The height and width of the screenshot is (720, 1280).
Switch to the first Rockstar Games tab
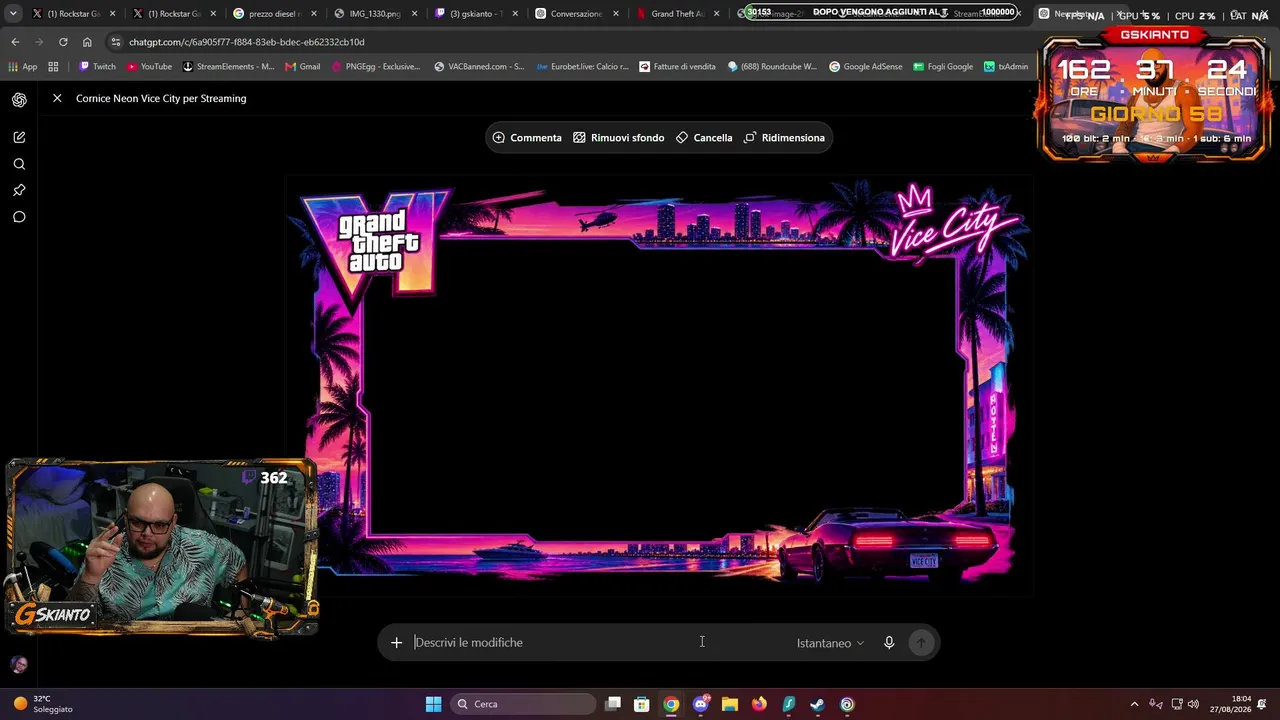click(73, 14)
